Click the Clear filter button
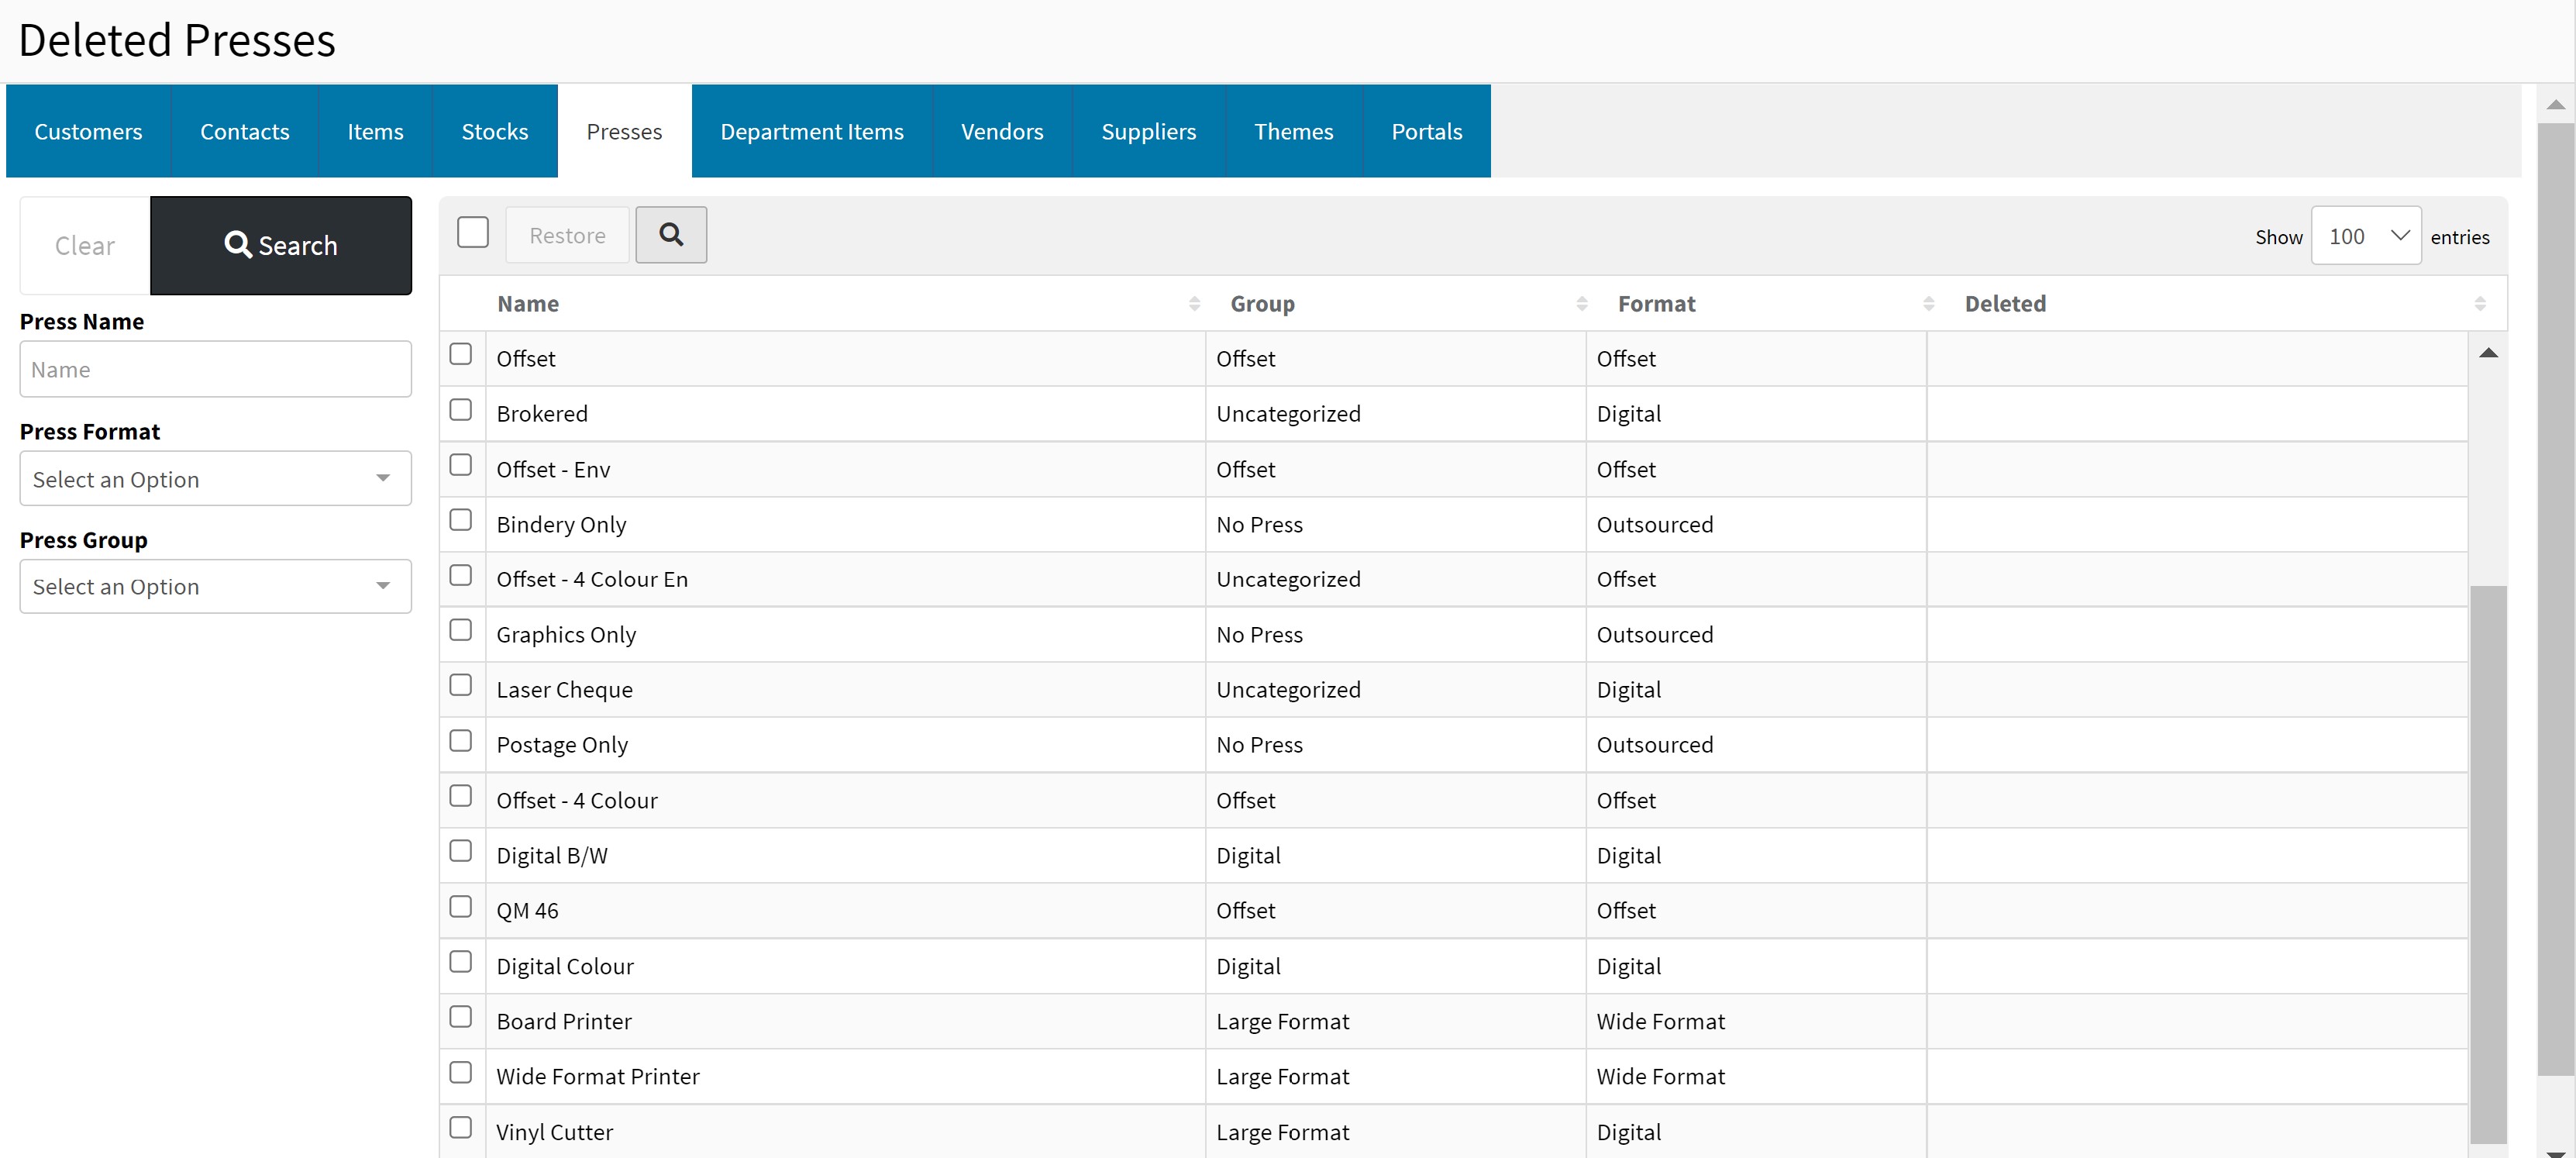The image size is (2576, 1158). point(85,246)
